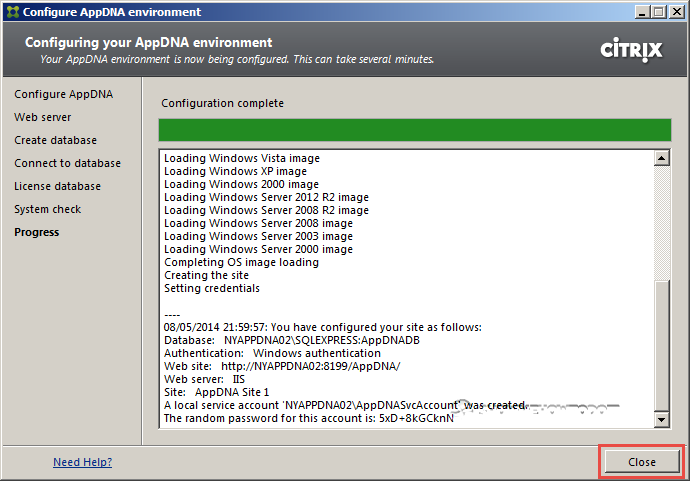Click 'Loading Windows Server 2008 image' line

pos(258,223)
